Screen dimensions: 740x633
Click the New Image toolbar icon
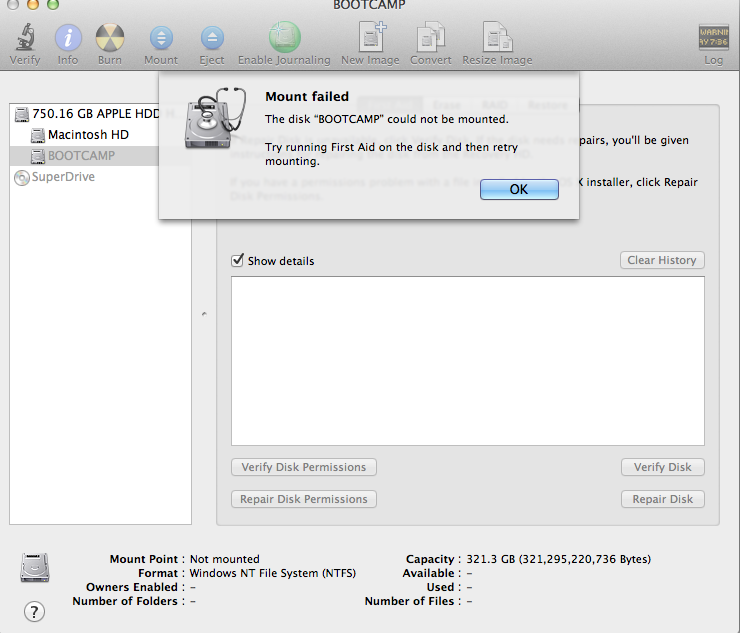[x=371, y=37]
